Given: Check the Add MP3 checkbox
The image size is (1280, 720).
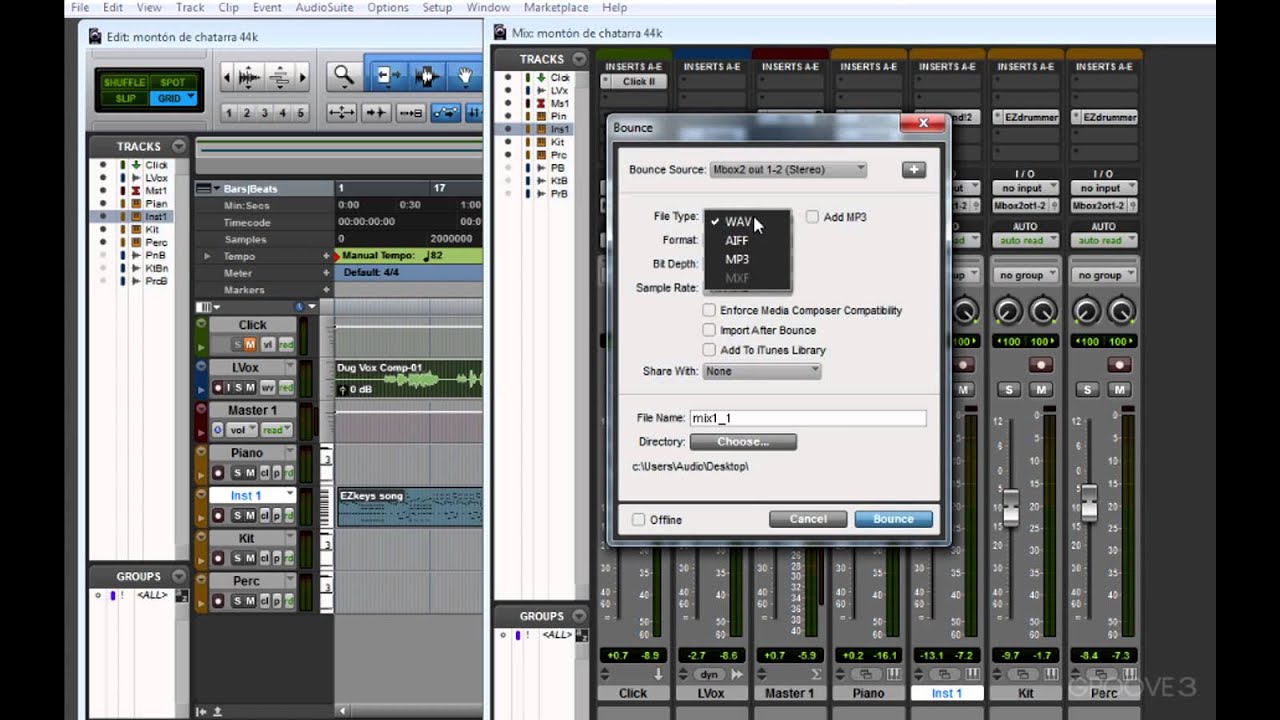Looking at the screenshot, I should (812, 217).
